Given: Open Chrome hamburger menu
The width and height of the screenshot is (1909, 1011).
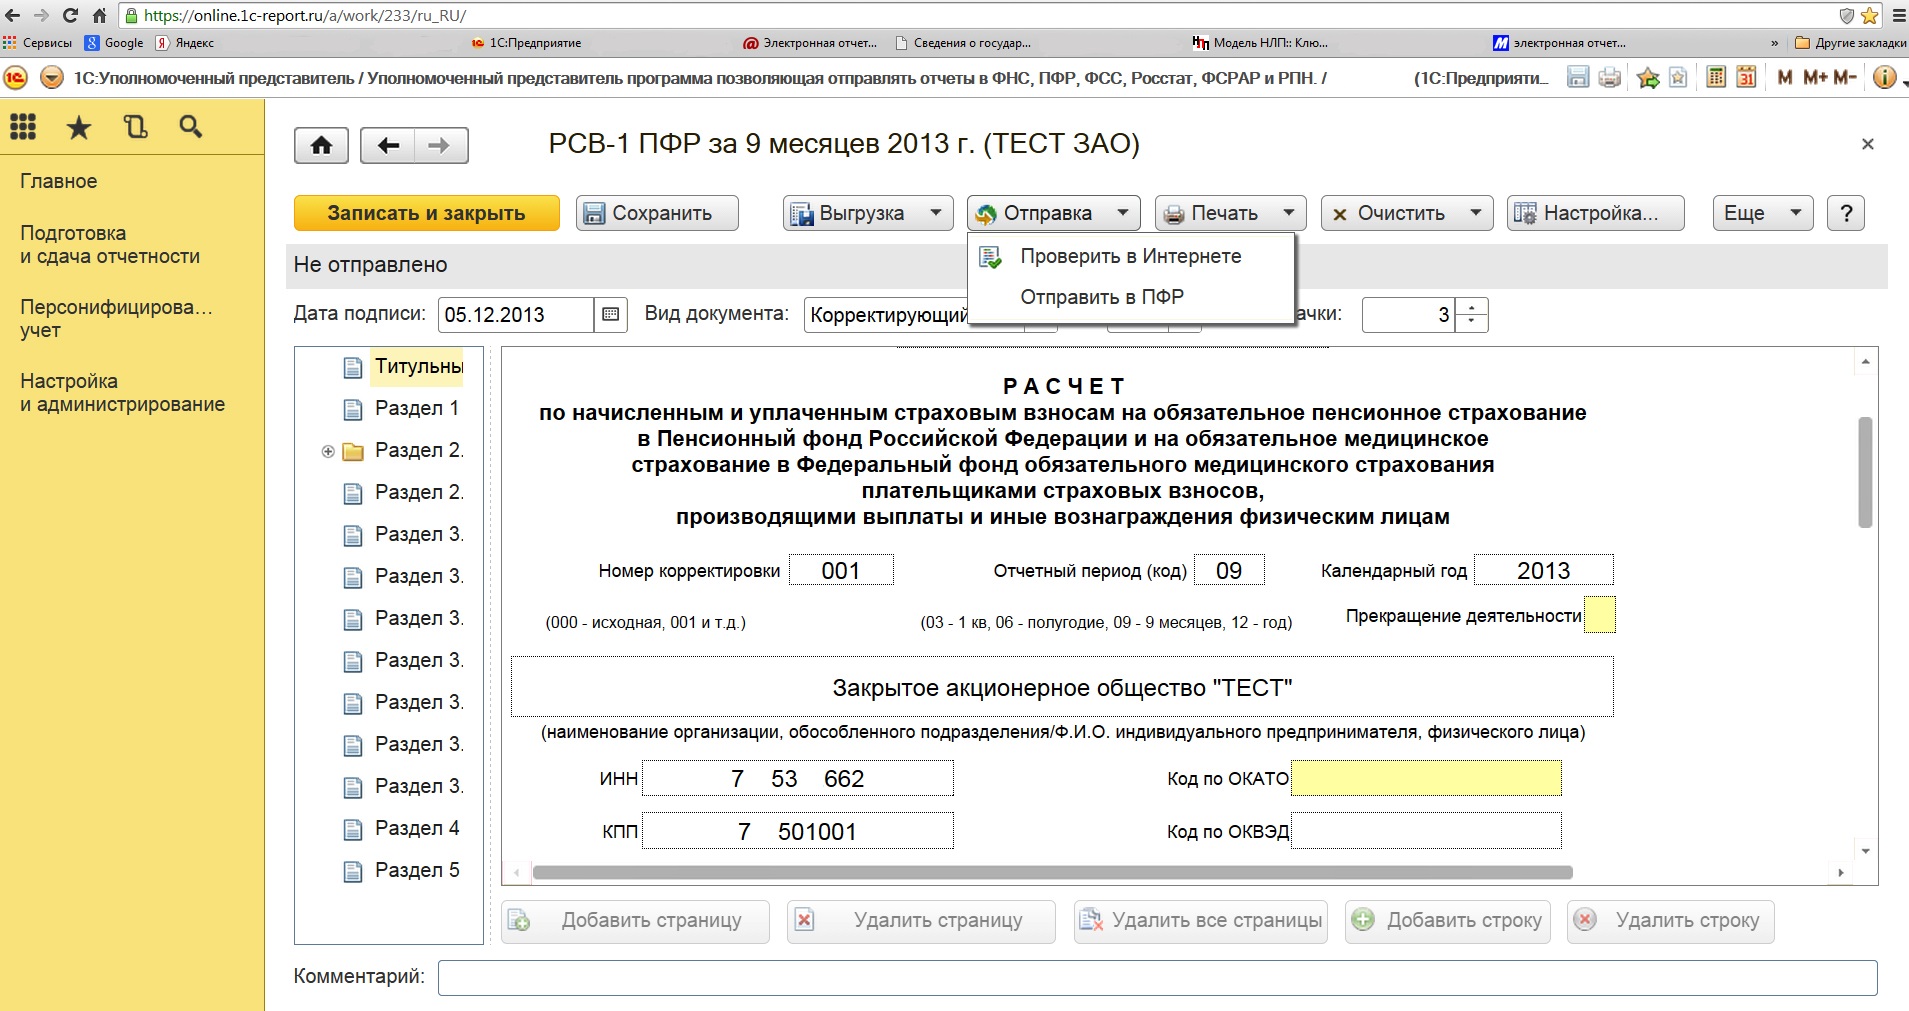Looking at the screenshot, I should click(x=1898, y=15).
